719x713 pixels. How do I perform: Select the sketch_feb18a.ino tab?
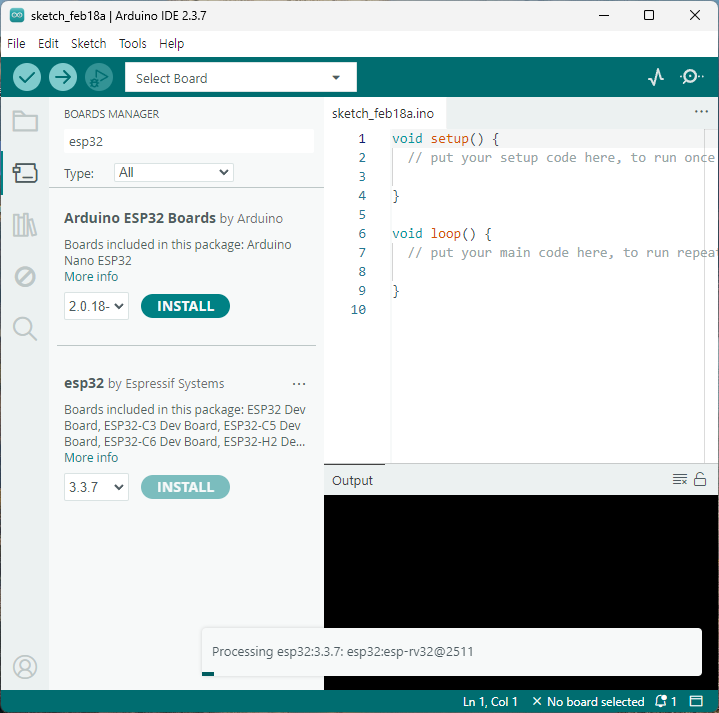384,113
